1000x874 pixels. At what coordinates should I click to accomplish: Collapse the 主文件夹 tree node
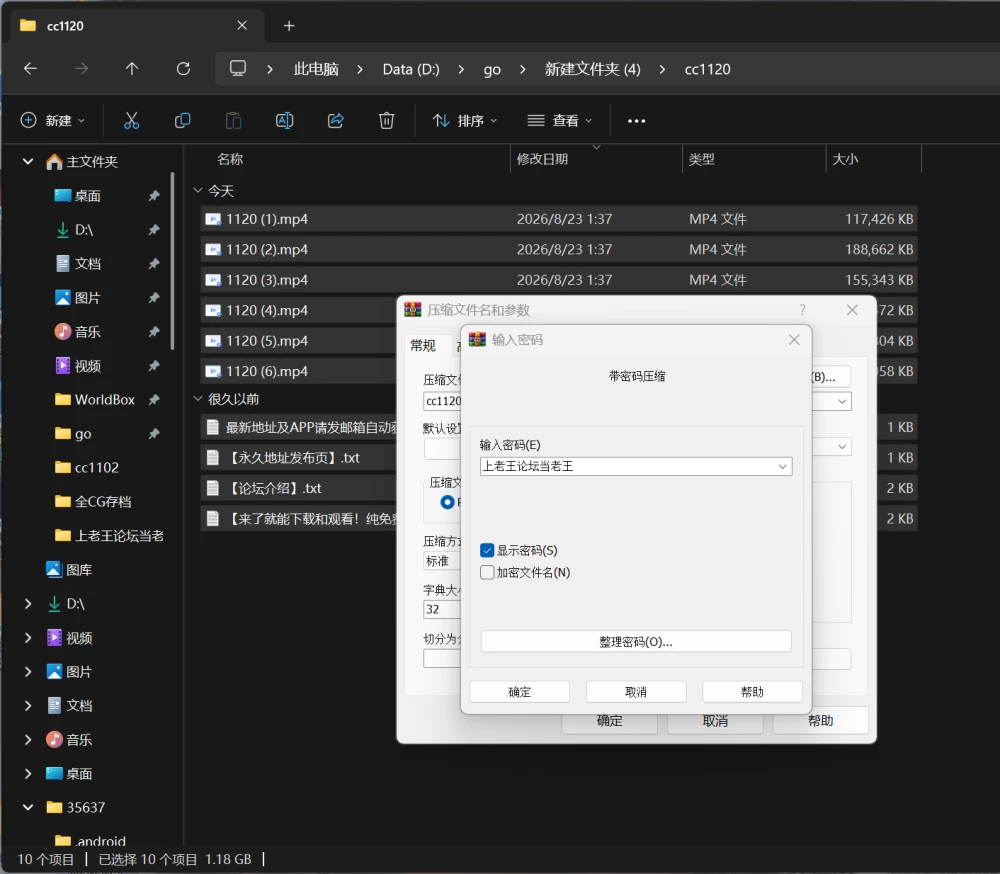[x=28, y=161]
